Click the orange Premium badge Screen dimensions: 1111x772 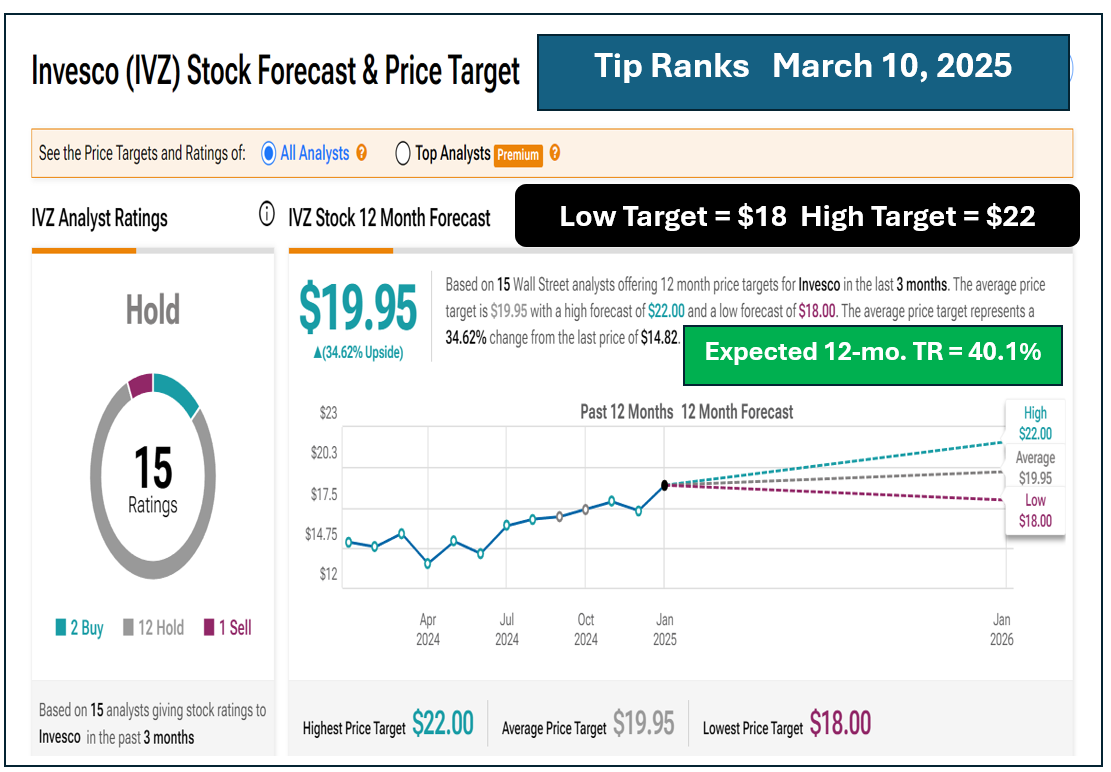pos(518,155)
